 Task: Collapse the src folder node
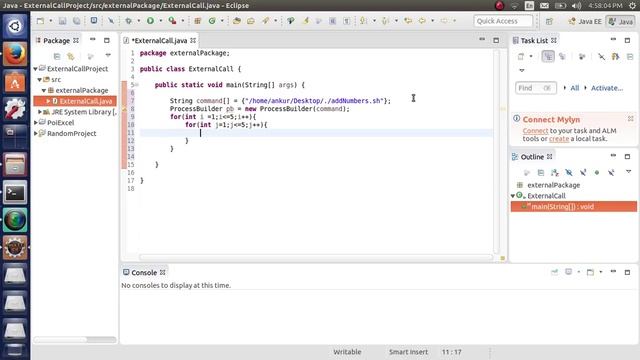40,80
